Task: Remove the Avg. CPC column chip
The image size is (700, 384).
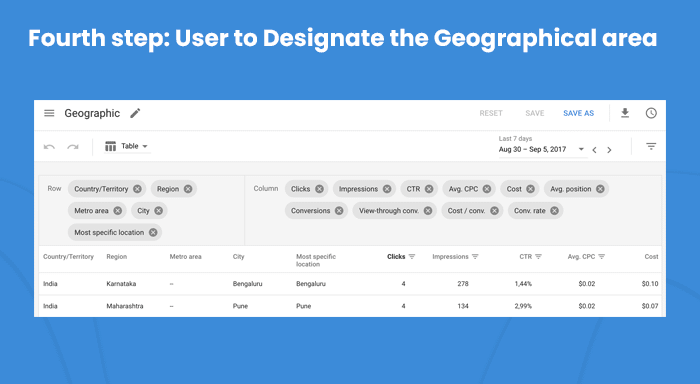Action: coord(487,189)
